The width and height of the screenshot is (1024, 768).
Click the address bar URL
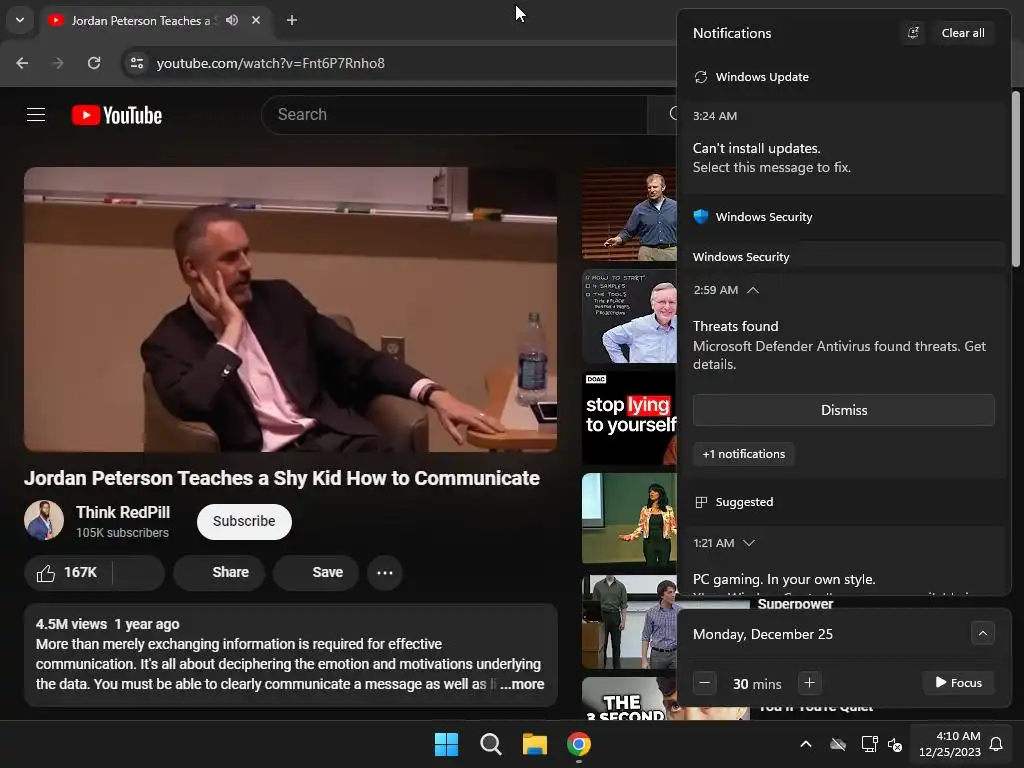[x=270, y=63]
